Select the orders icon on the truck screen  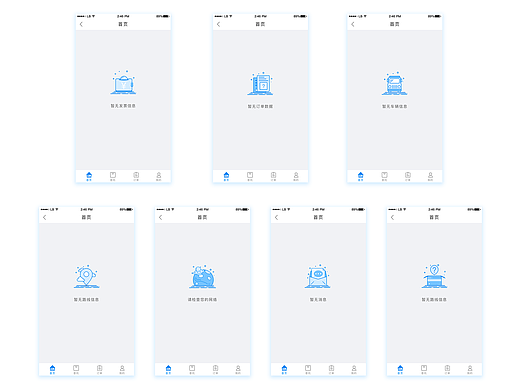tap(408, 176)
